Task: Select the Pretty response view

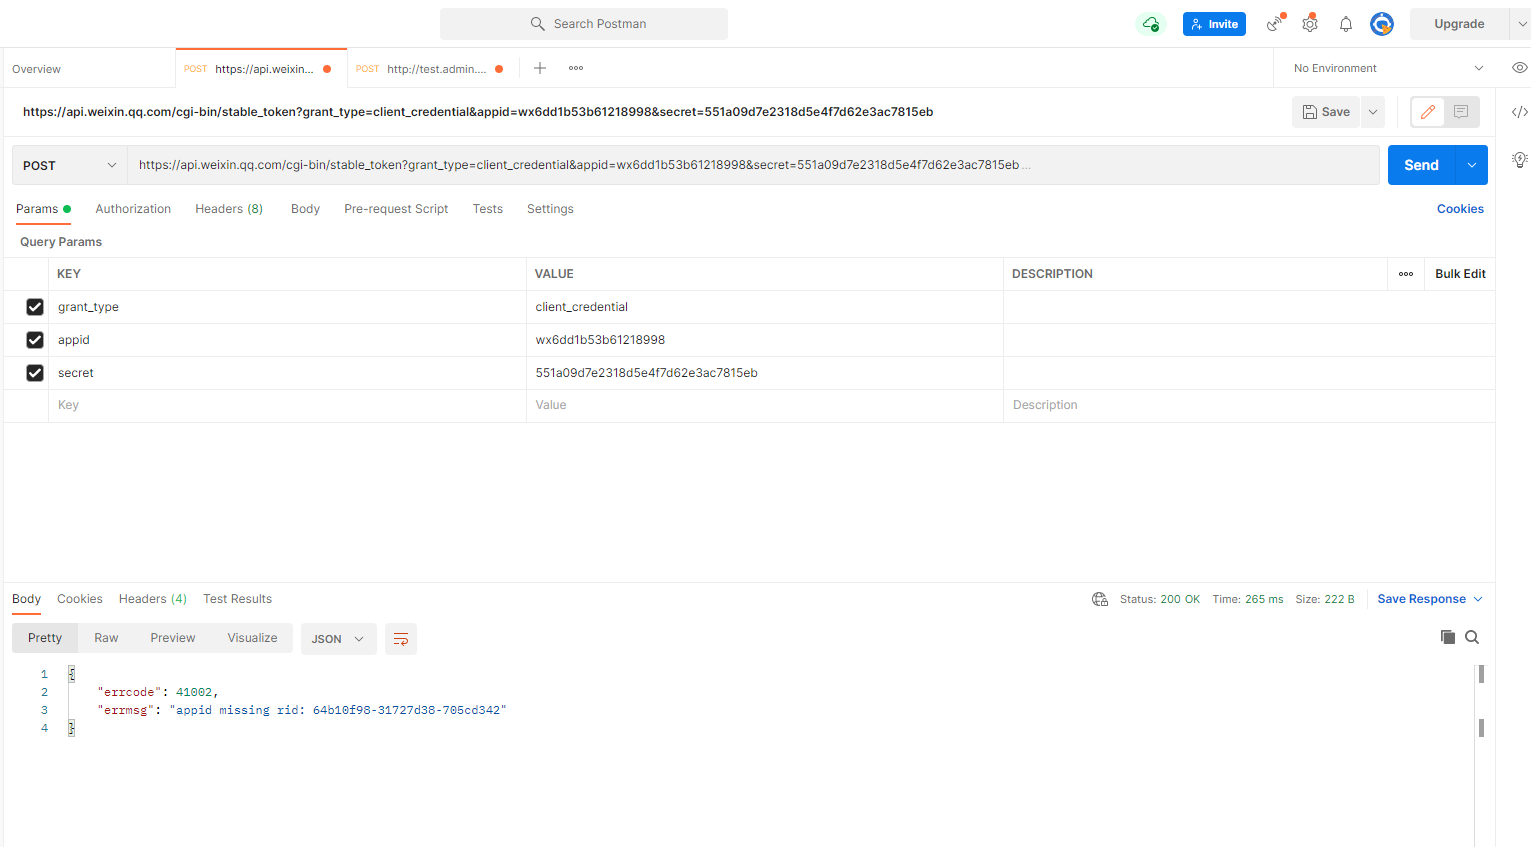Action: (x=45, y=638)
